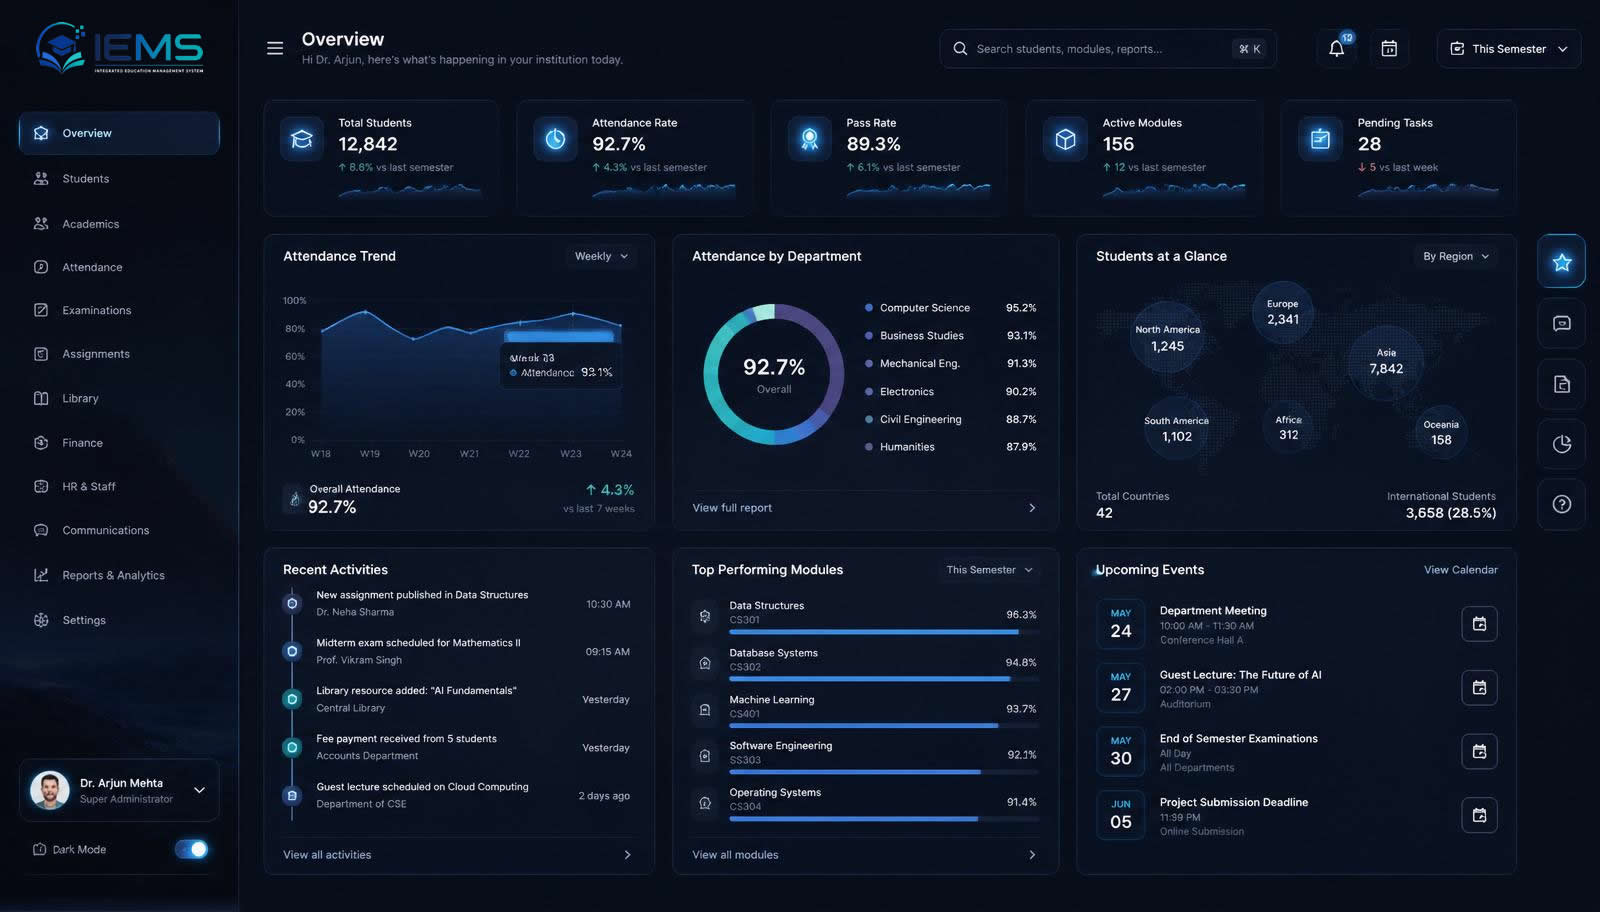Open Settings in sidebar
Image resolution: width=1600 pixels, height=912 pixels.
coord(119,620)
